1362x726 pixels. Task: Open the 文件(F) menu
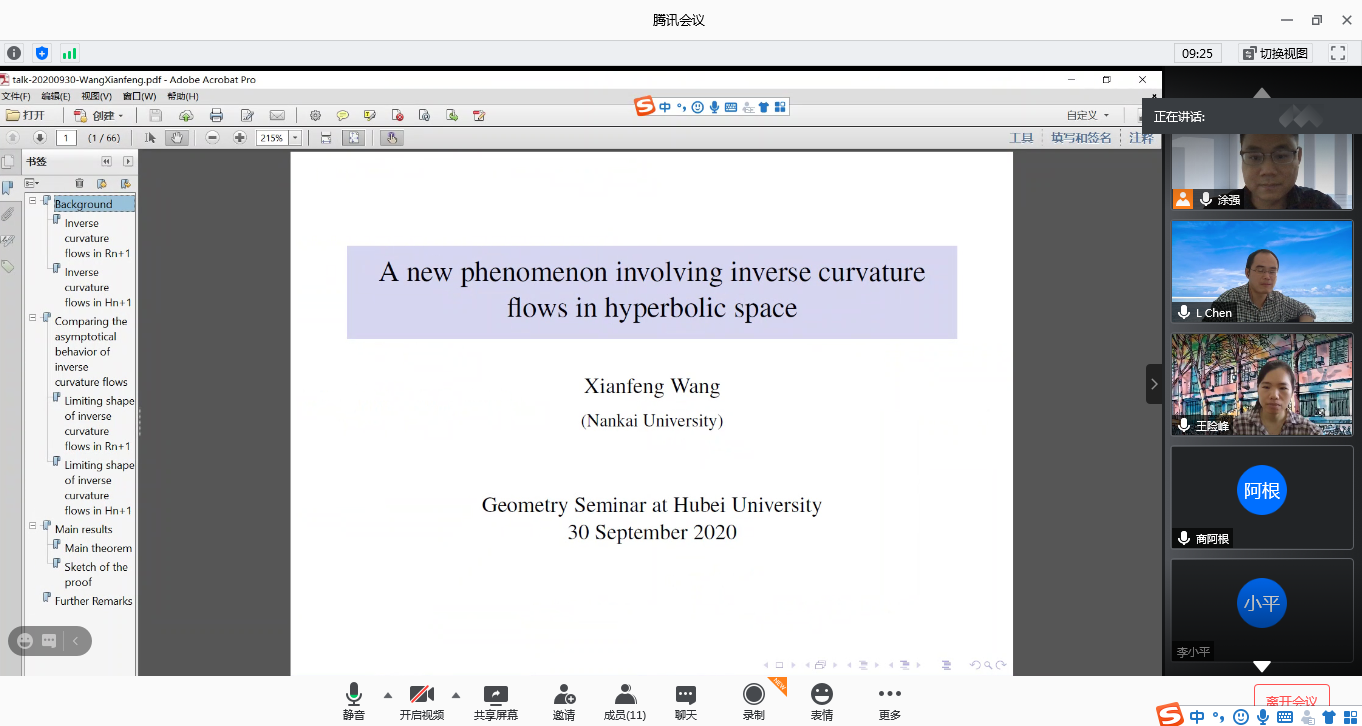(x=15, y=96)
